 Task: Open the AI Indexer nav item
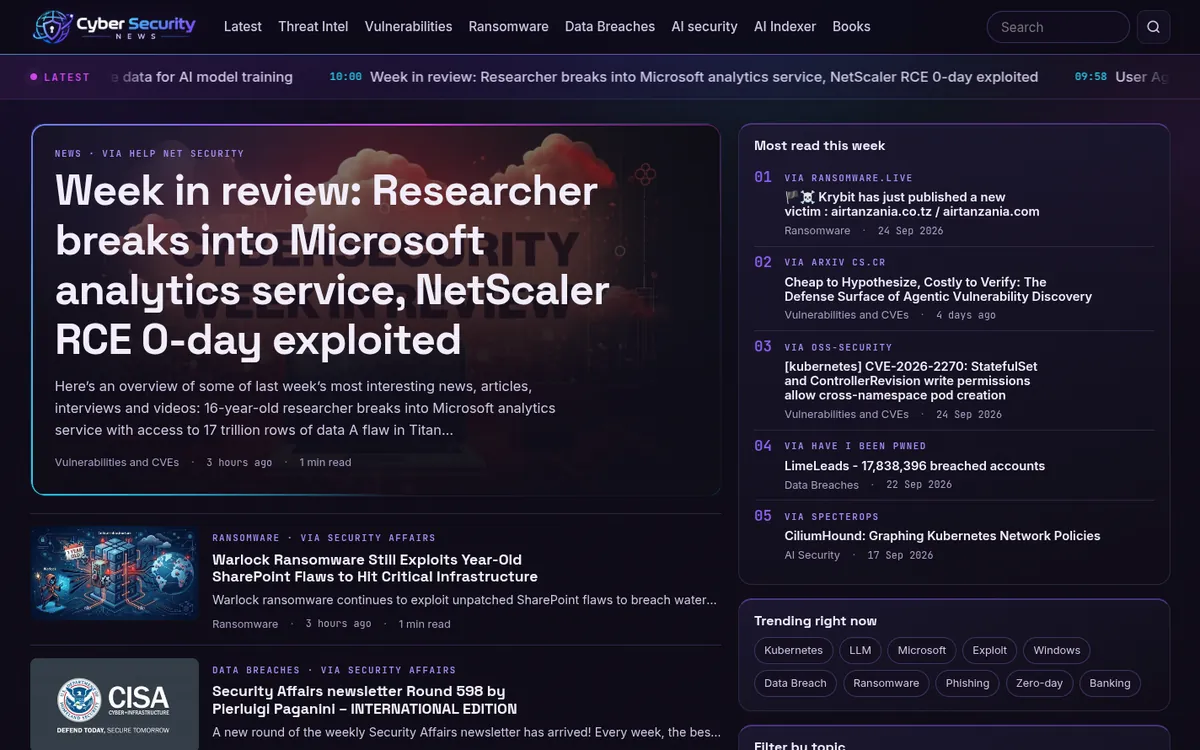[785, 27]
